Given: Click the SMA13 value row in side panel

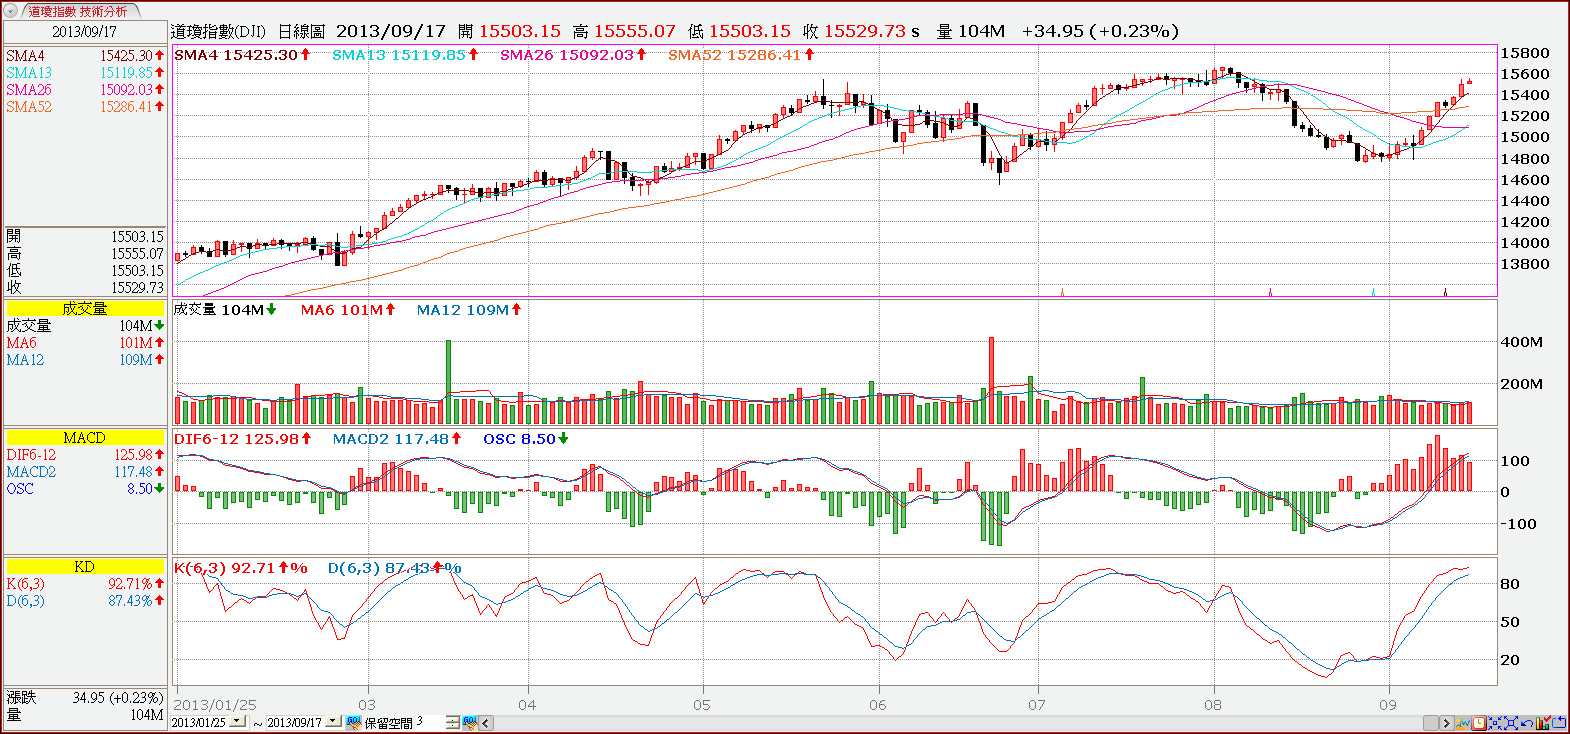Looking at the screenshot, I should click(x=85, y=73).
